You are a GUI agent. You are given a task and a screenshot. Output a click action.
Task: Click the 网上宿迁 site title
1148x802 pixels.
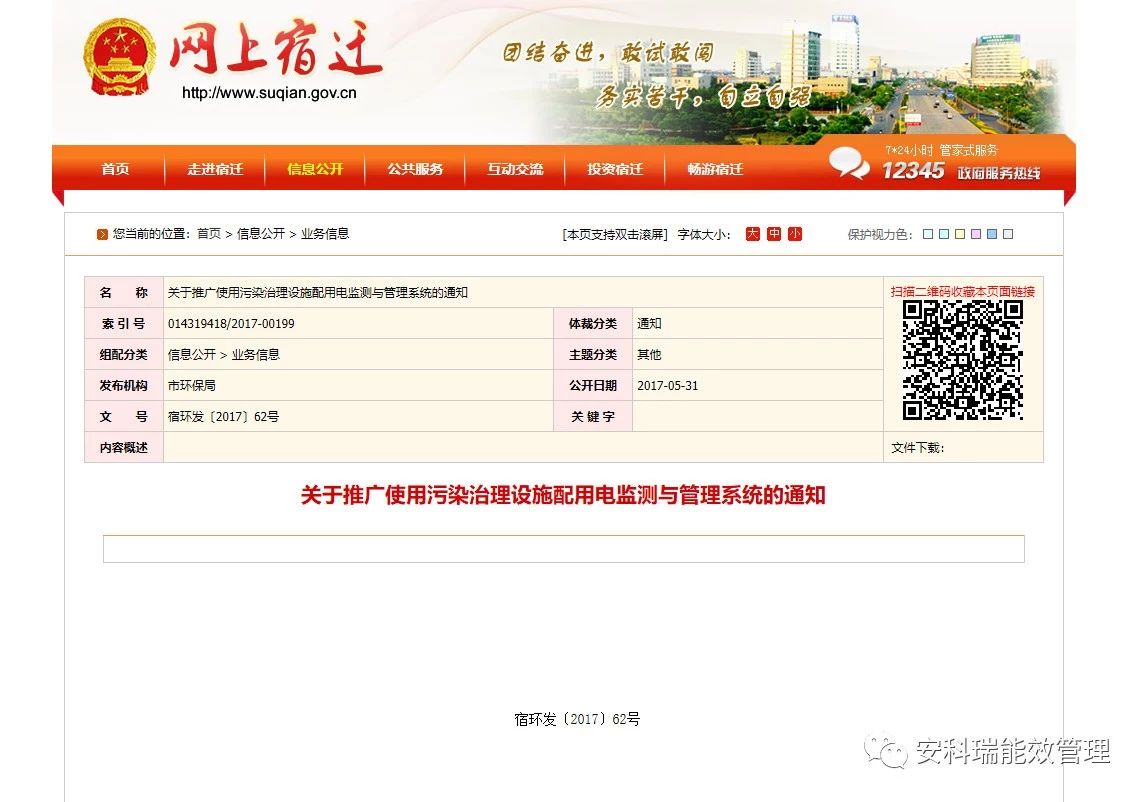pos(276,49)
